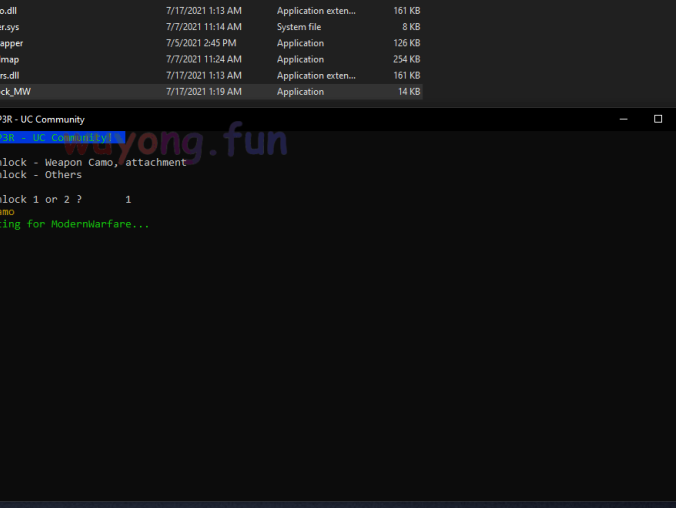676x508 pixels.
Task: Click the 'Weapon Camo, attachment' option line
Action: click(93, 162)
